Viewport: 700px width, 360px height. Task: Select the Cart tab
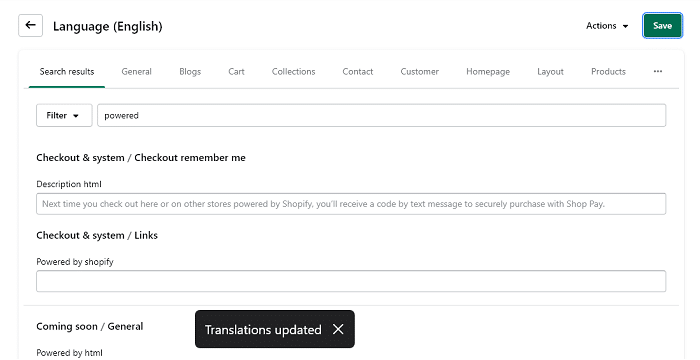(236, 71)
